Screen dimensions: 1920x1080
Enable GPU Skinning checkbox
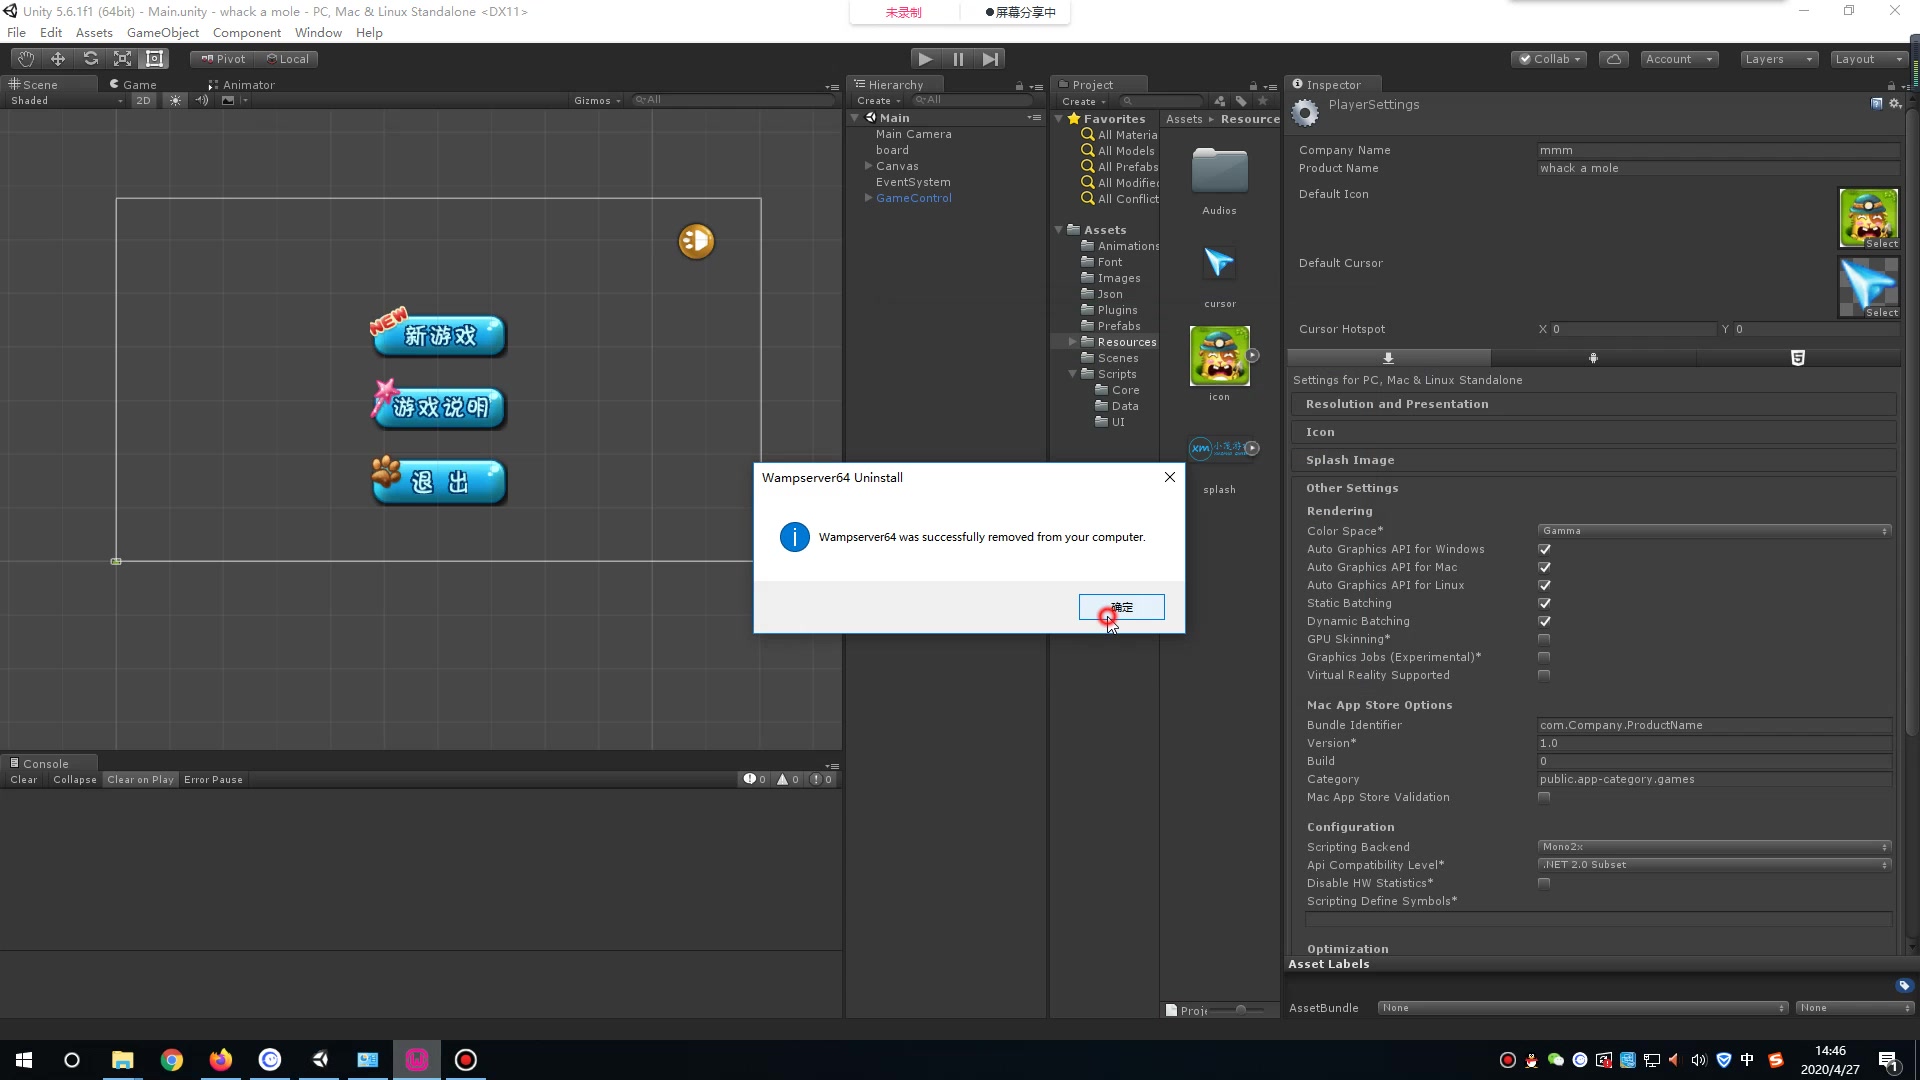pos(1544,639)
